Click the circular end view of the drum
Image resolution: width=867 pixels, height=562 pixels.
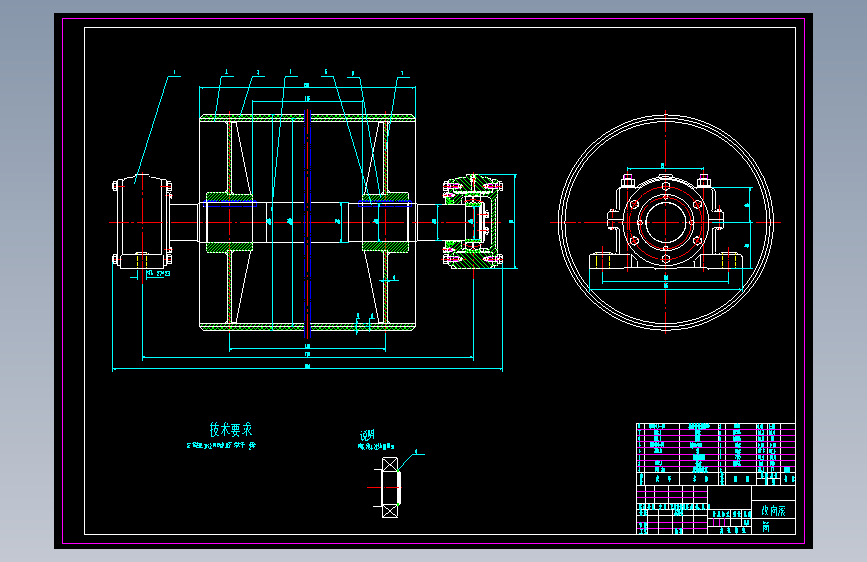coord(665,222)
